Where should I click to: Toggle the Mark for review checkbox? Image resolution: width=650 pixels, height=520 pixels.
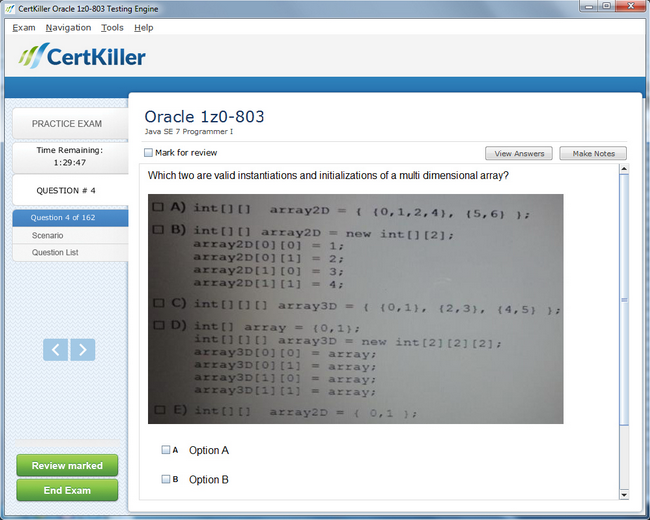point(149,153)
